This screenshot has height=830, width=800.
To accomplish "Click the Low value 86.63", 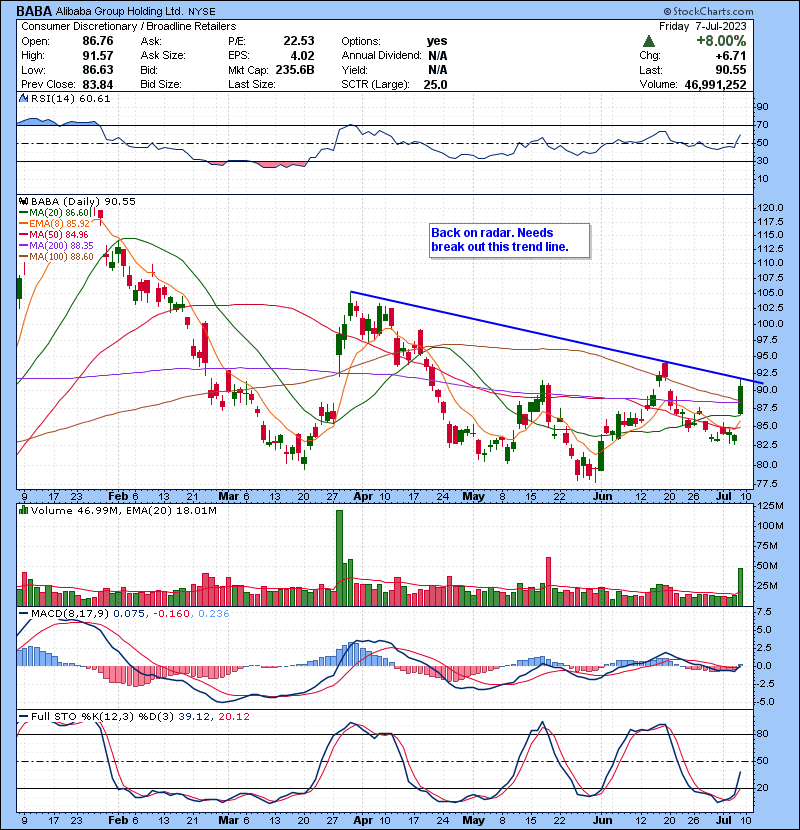I will click(x=97, y=70).
